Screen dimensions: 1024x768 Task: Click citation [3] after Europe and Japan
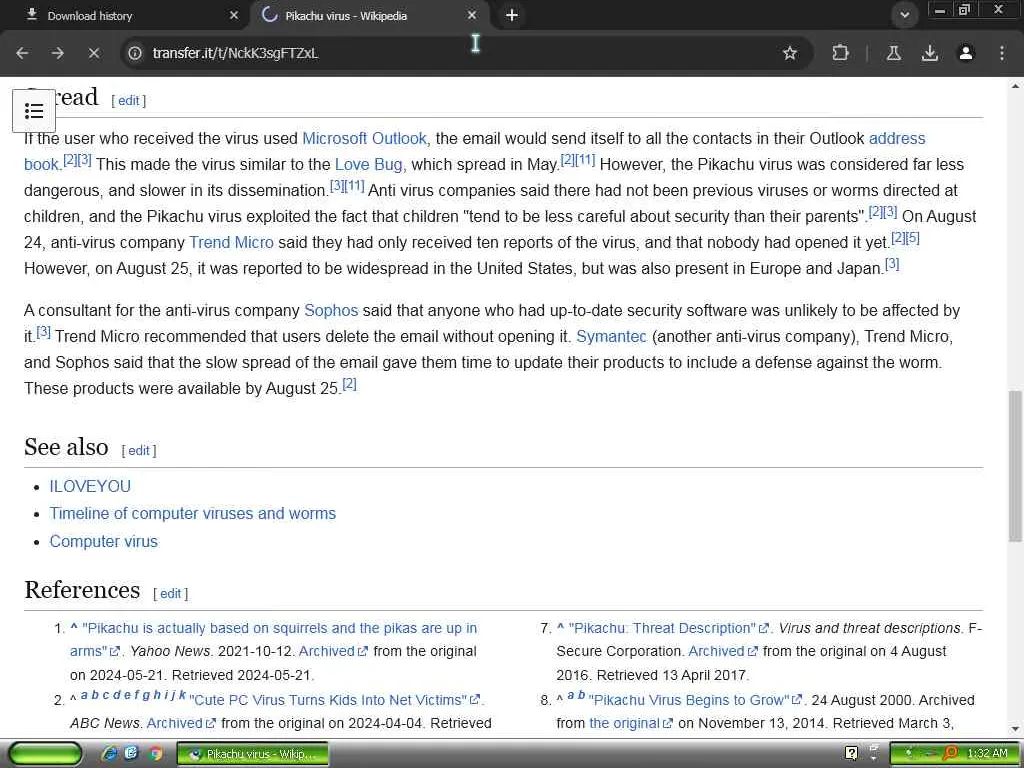pyautogui.click(x=892, y=264)
